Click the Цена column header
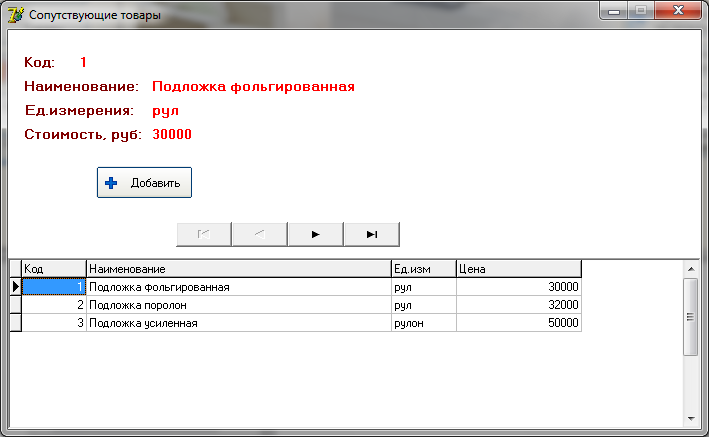This screenshot has width=709, height=437. point(519,269)
